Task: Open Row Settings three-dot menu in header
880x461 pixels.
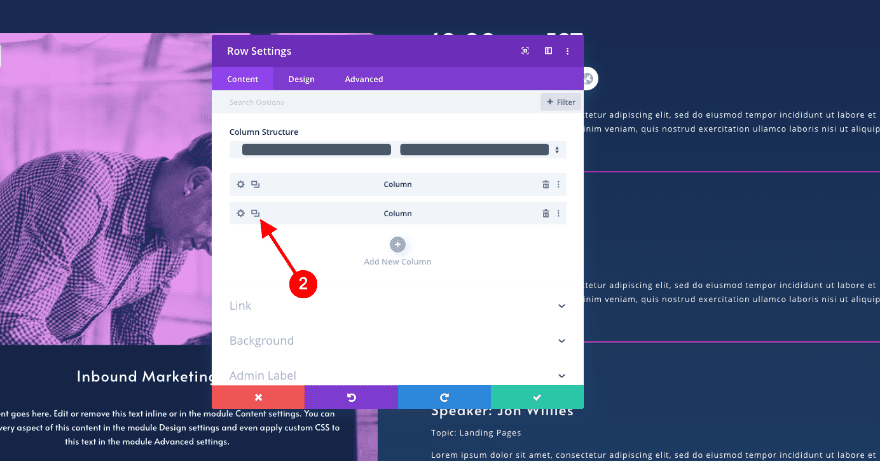Action: click(x=567, y=51)
